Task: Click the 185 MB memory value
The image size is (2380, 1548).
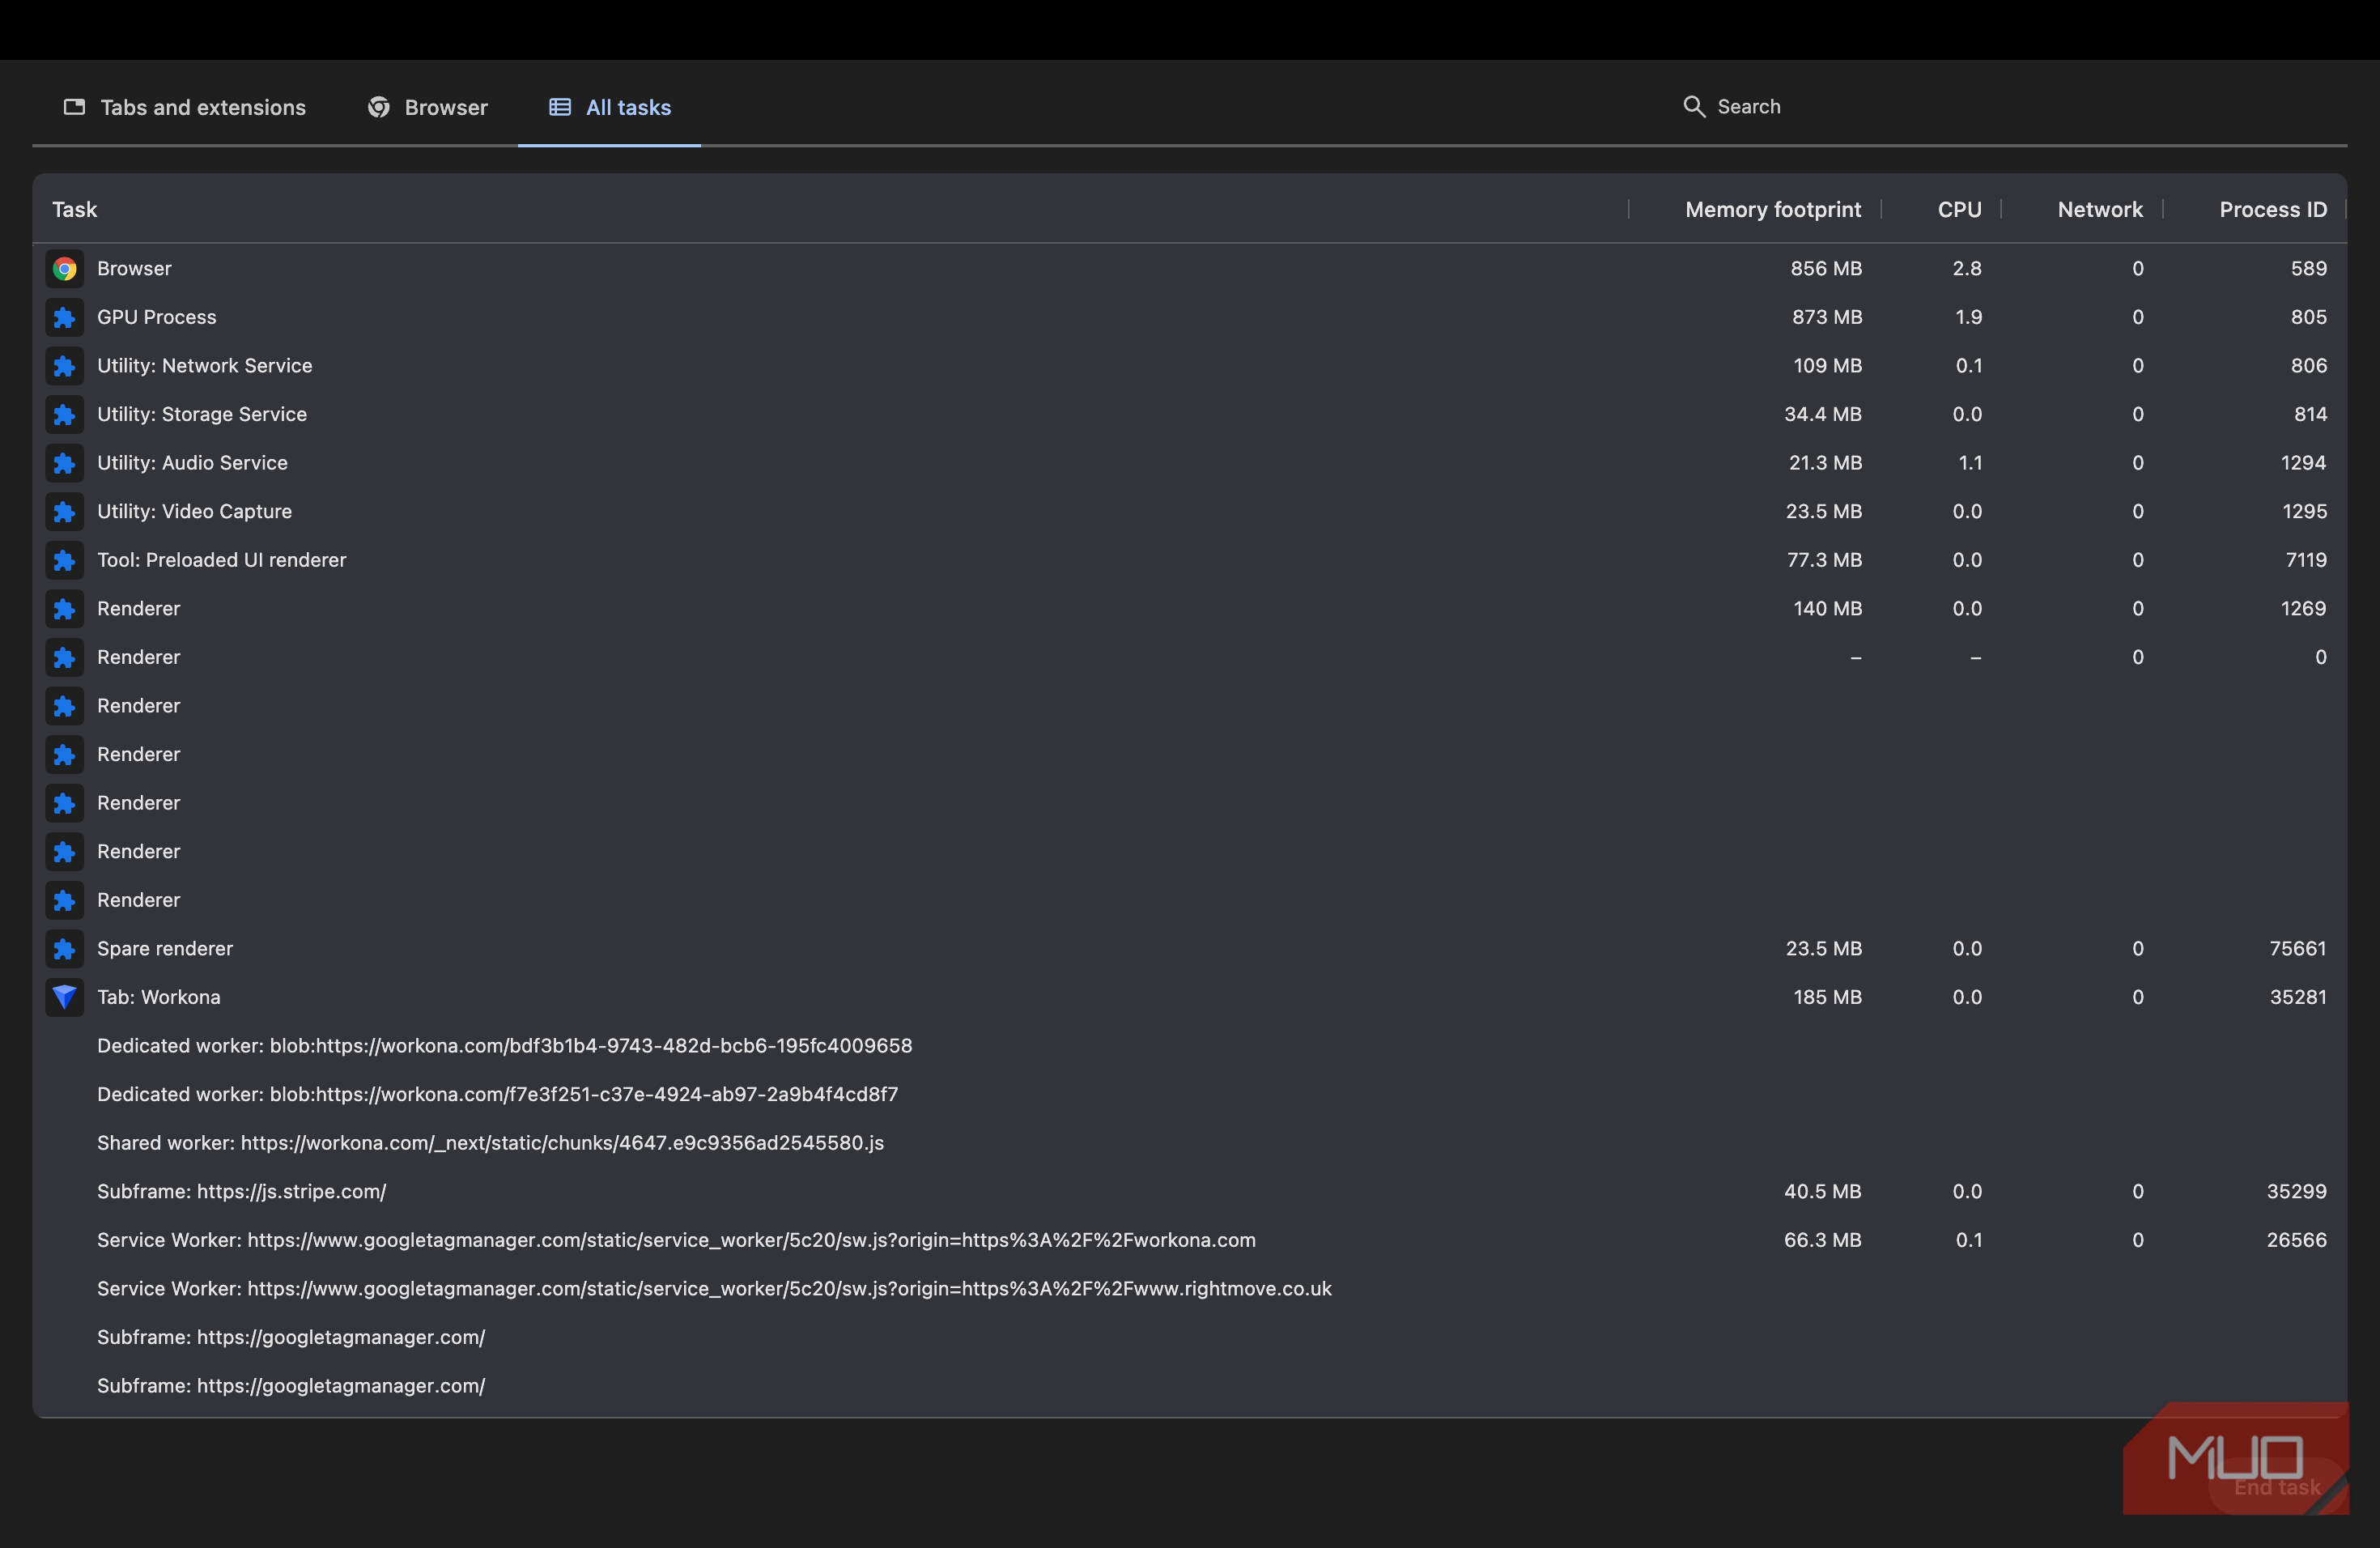Action: [x=1827, y=997]
